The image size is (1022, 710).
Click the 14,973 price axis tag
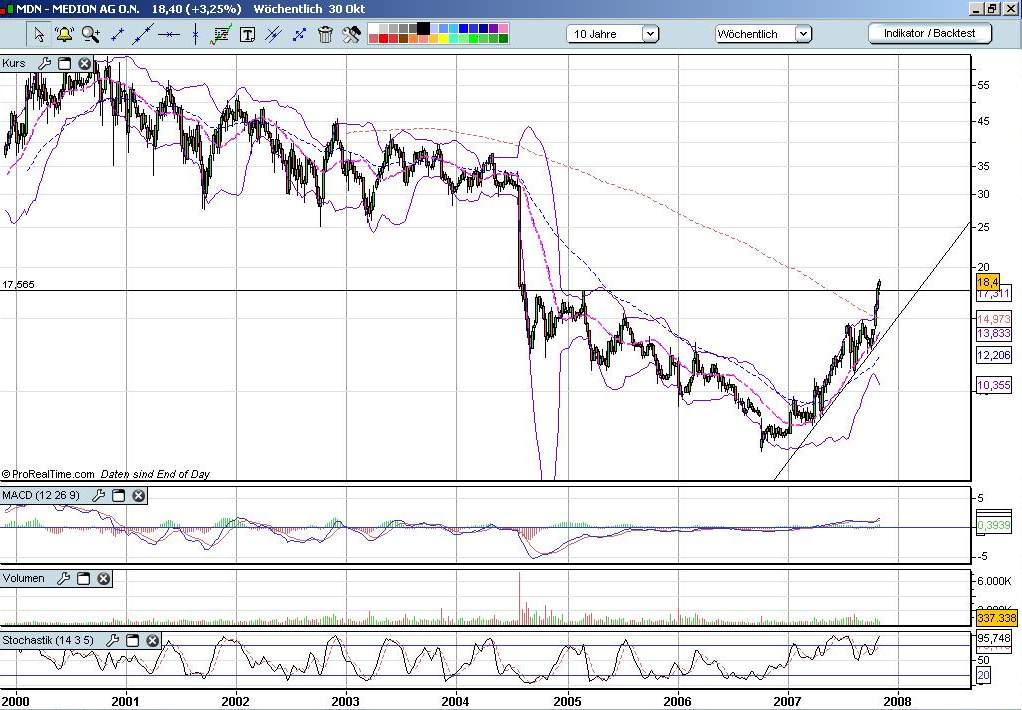(993, 319)
